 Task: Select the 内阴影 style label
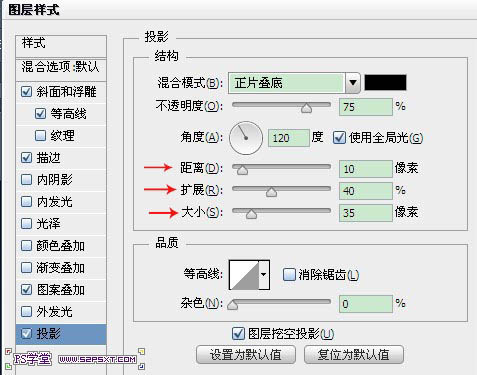coord(54,180)
